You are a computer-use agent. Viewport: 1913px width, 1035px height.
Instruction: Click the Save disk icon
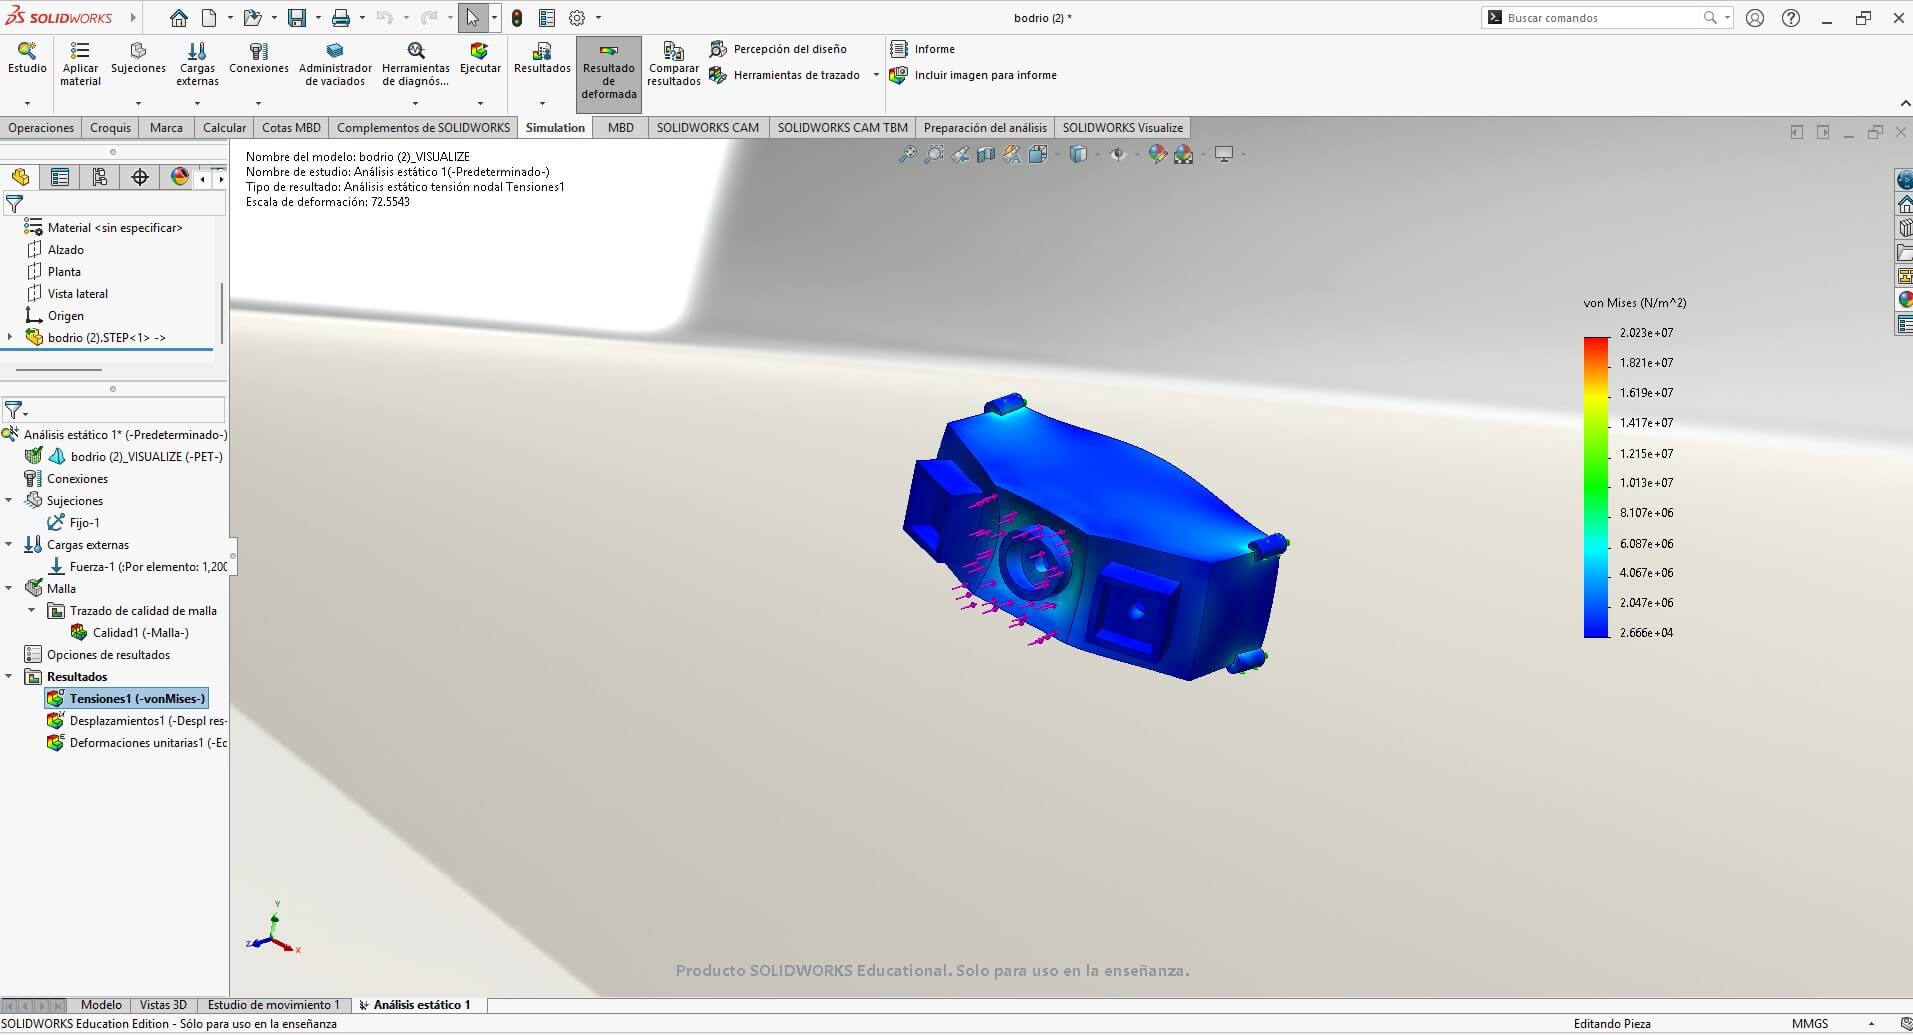pyautogui.click(x=297, y=18)
